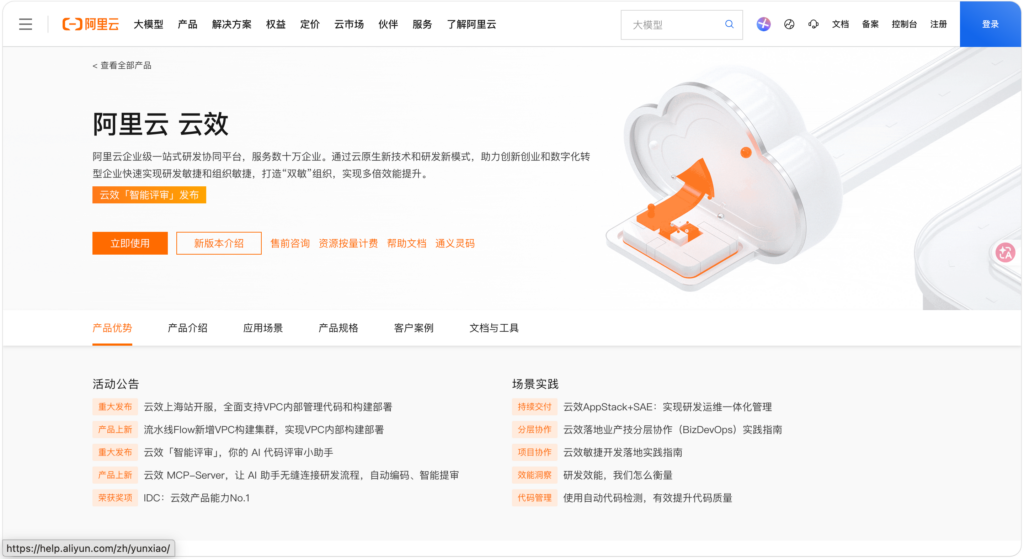Click the 持续交付 tag
Viewport: 1024px width, 559px height.
tap(534, 407)
